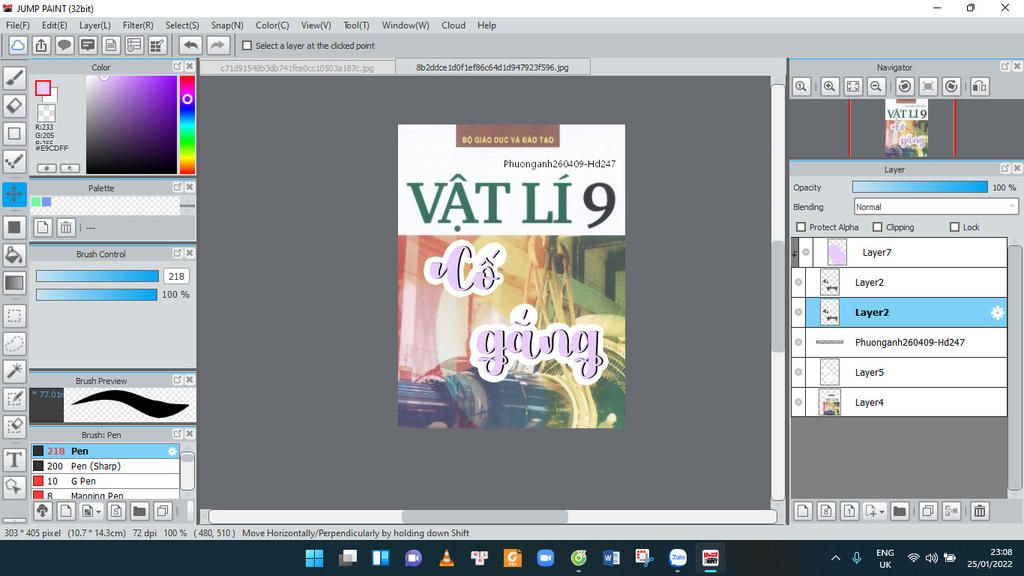Click the Cloud icon in the top toolbar
The image size is (1024, 576).
[18, 46]
